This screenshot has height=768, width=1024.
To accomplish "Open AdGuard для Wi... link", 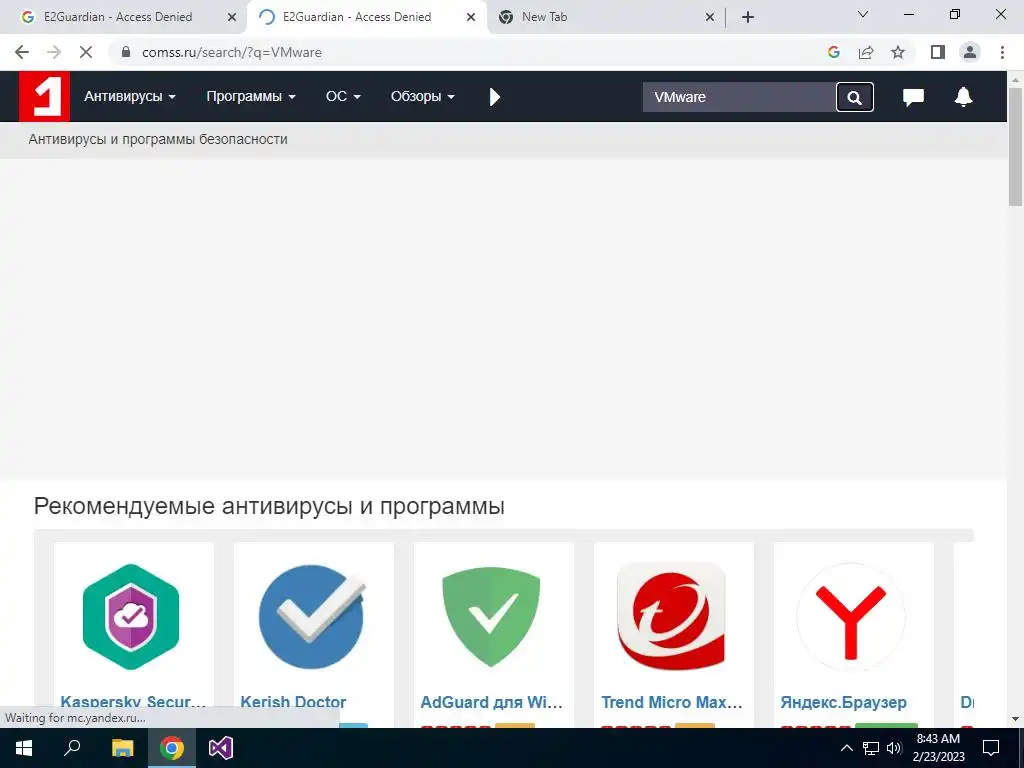I will click(x=492, y=702).
